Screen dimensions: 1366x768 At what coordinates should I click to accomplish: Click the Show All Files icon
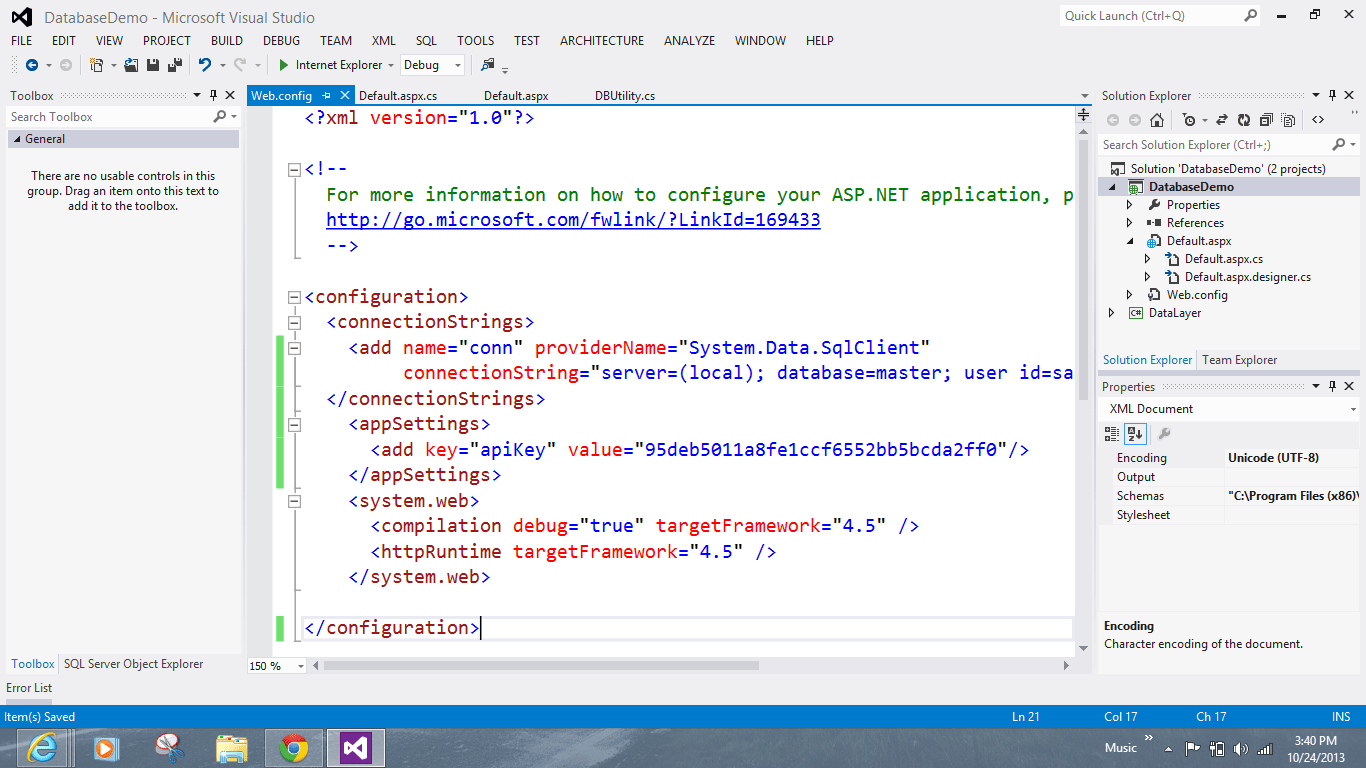click(x=1286, y=119)
